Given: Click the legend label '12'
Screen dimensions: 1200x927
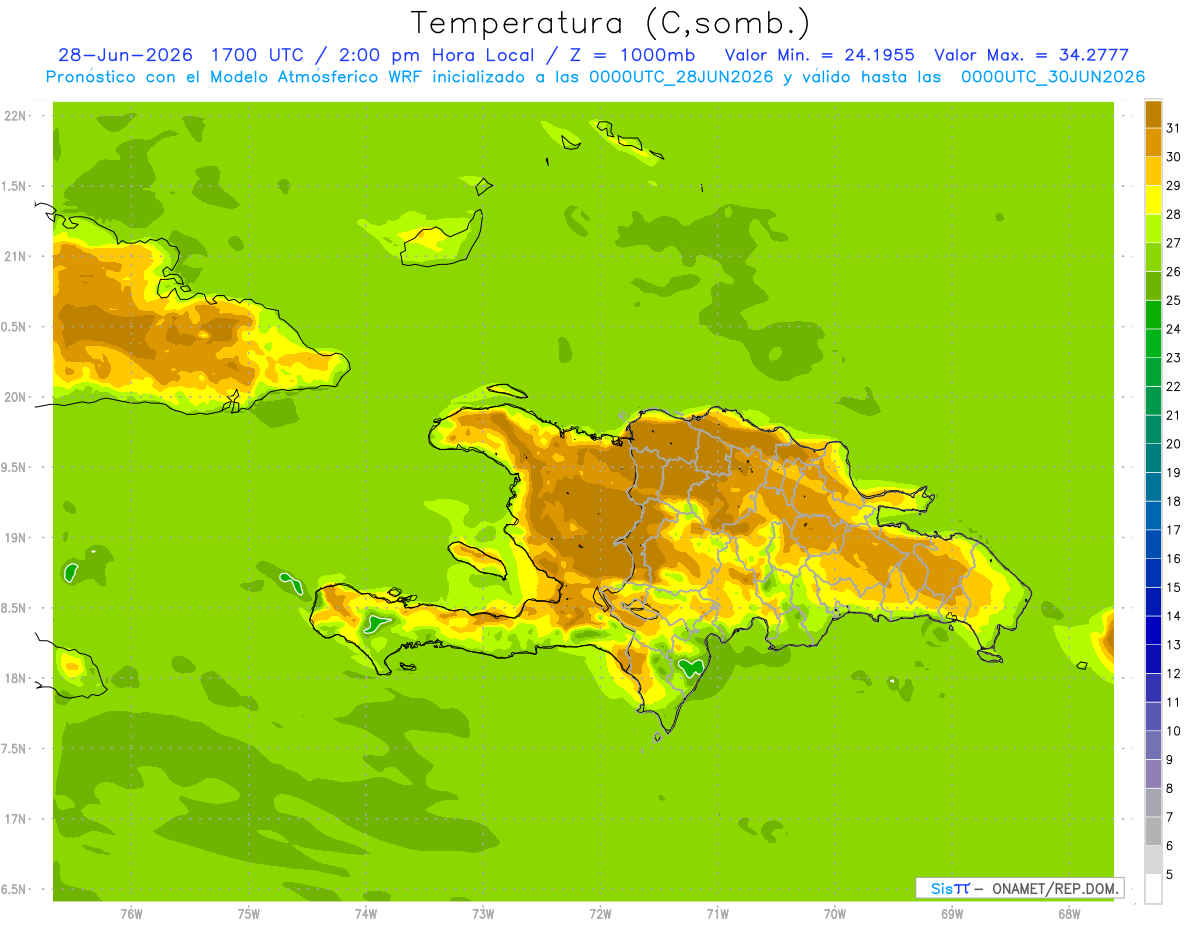Looking at the screenshot, I should (x=1174, y=673).
